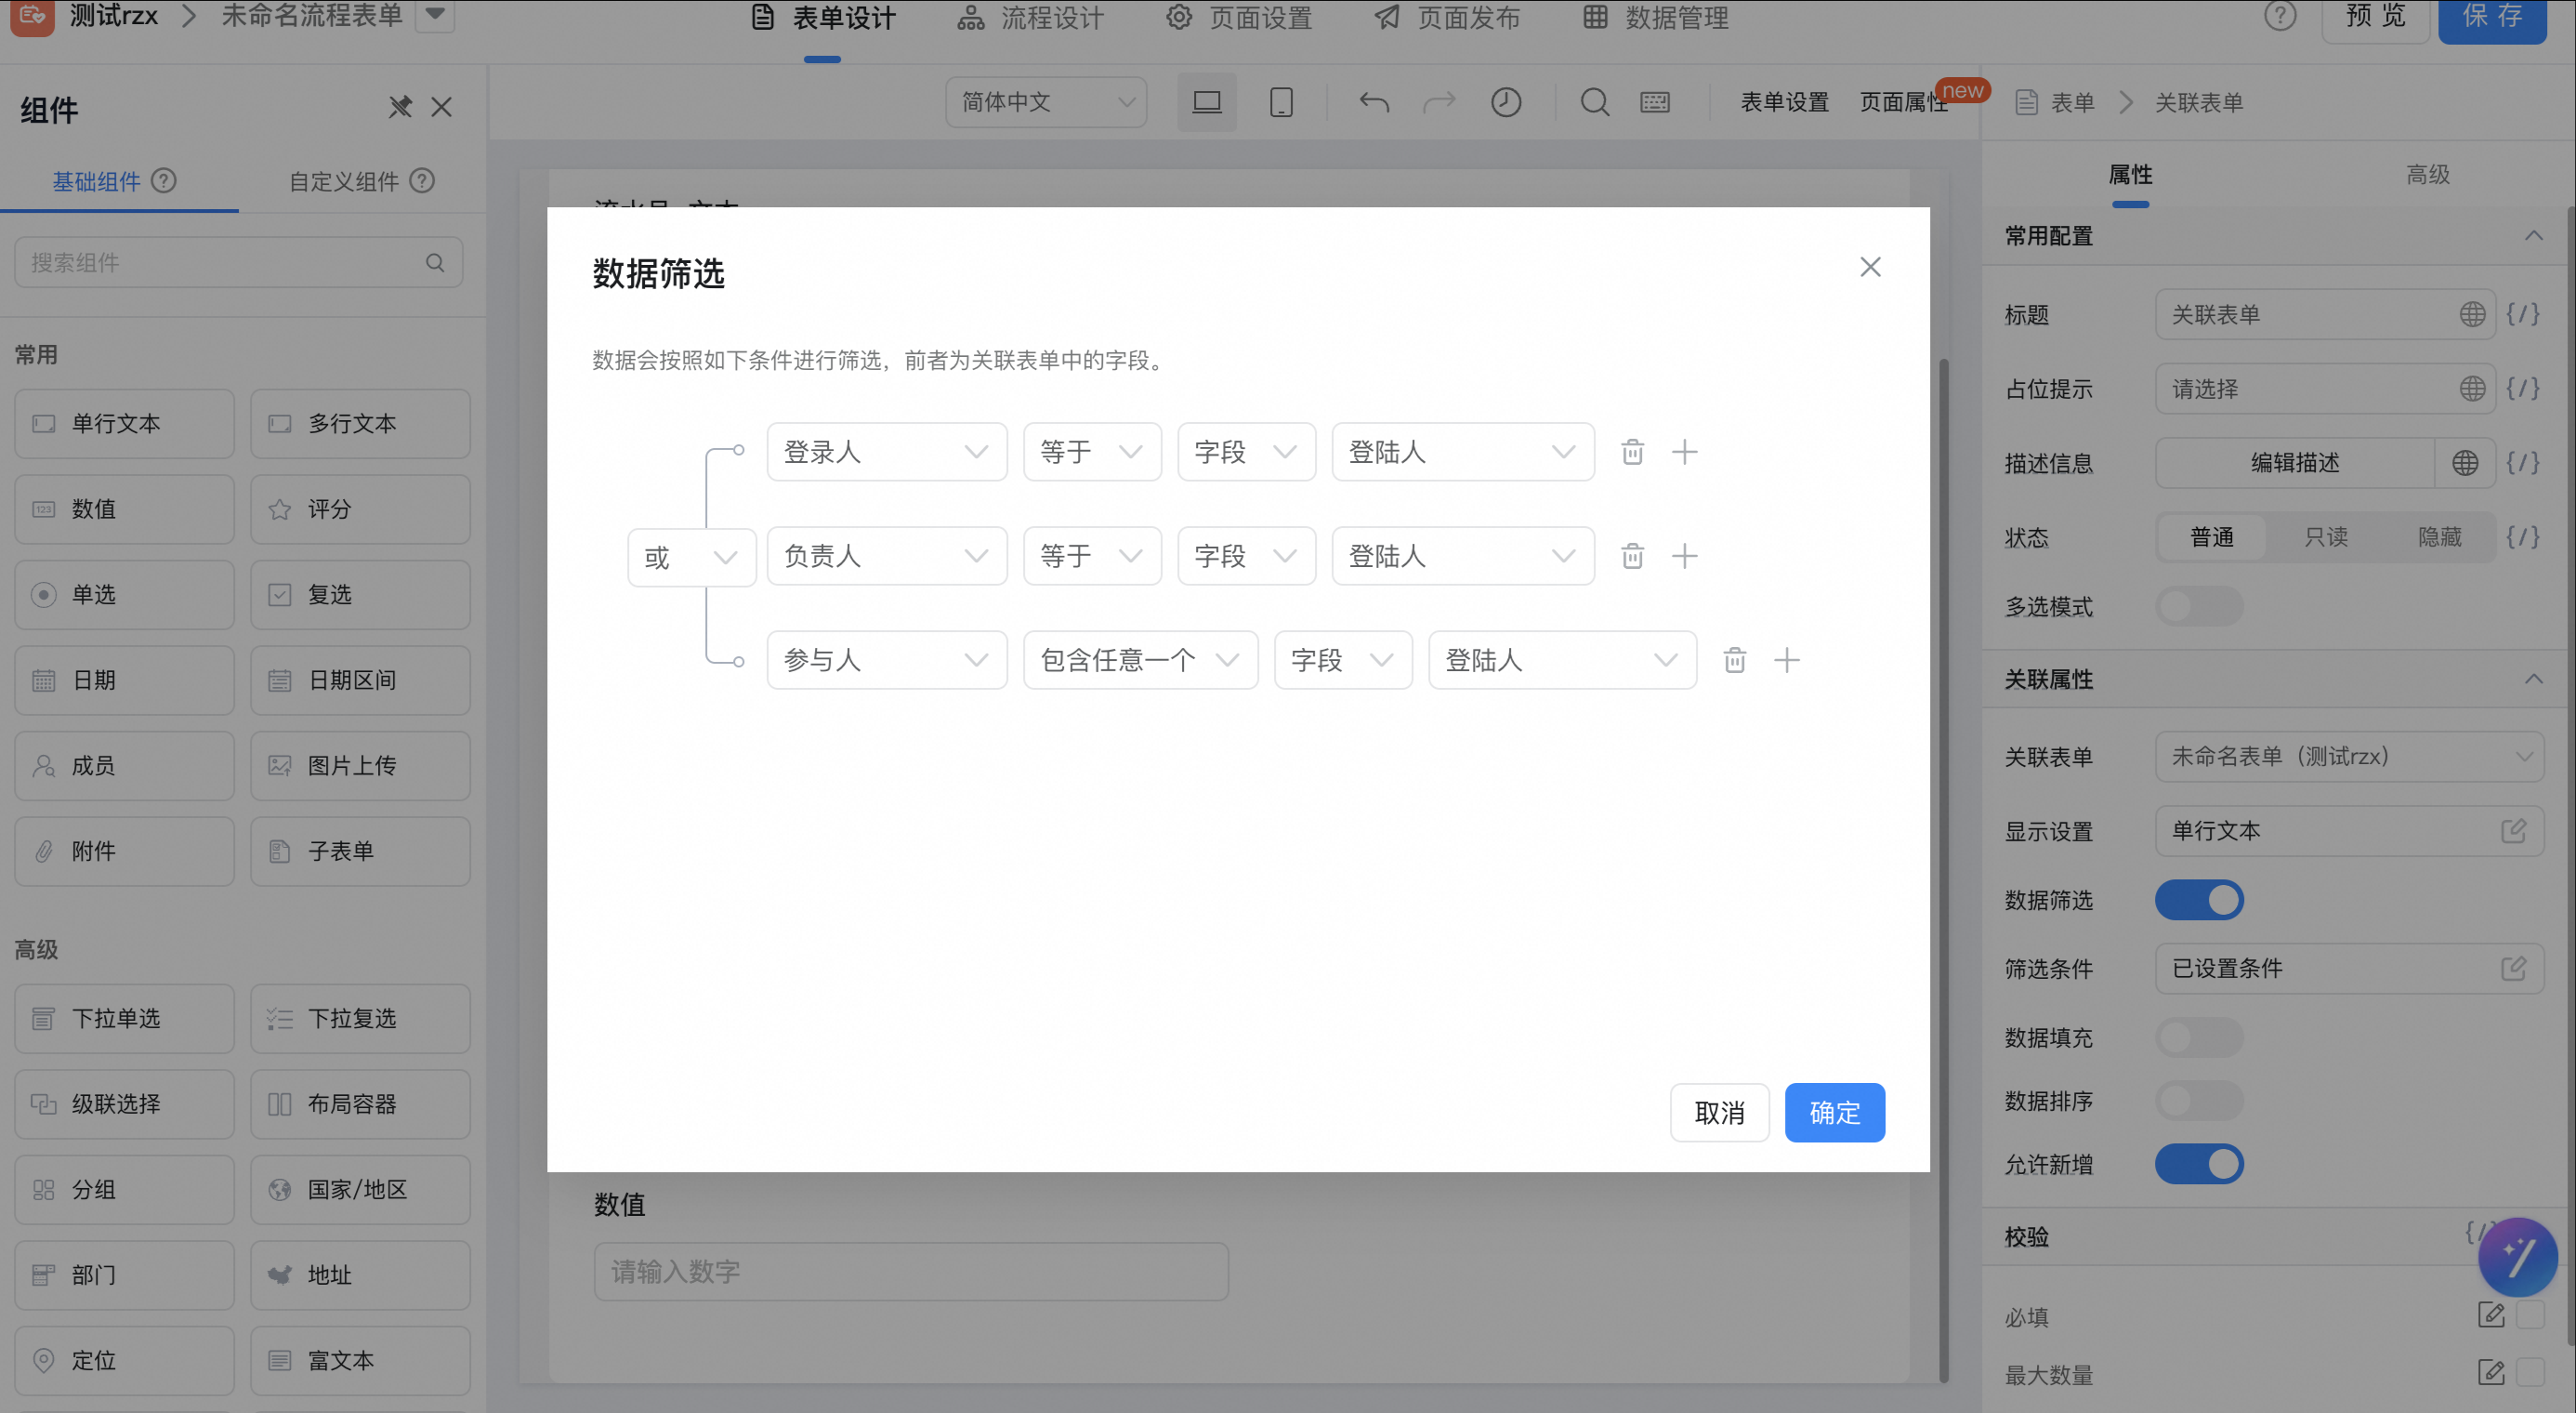This screenshot has height=1413, width=2576.
Task: Open the floating magic wand assistant button
Action: pos(2518,1258)
